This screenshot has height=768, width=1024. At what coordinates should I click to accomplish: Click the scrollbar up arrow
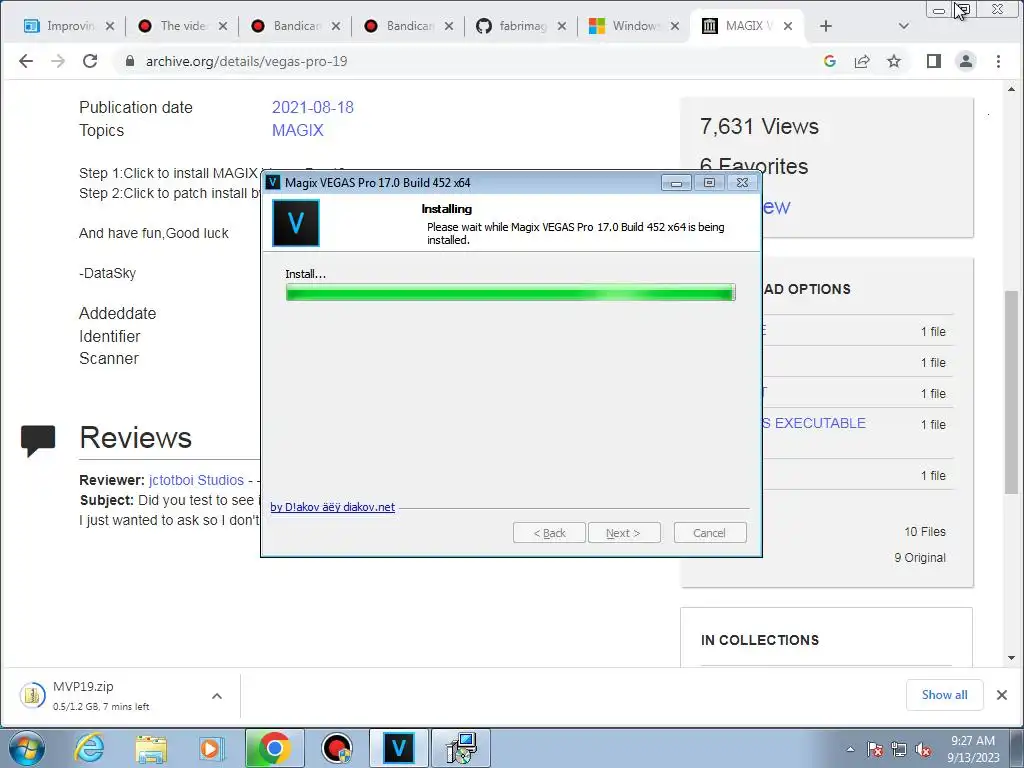[x=1012, y=89]
